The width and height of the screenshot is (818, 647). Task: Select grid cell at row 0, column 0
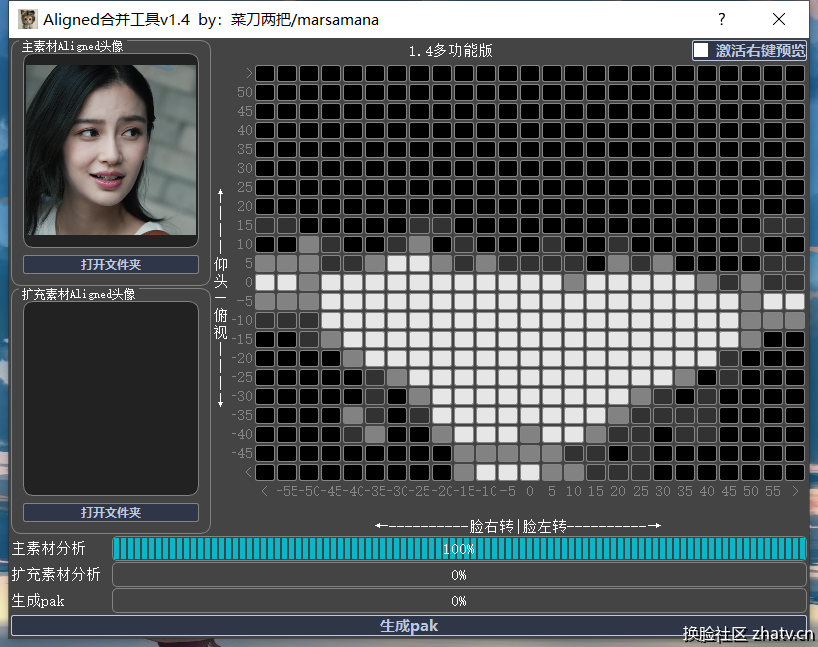coord(529,282)
